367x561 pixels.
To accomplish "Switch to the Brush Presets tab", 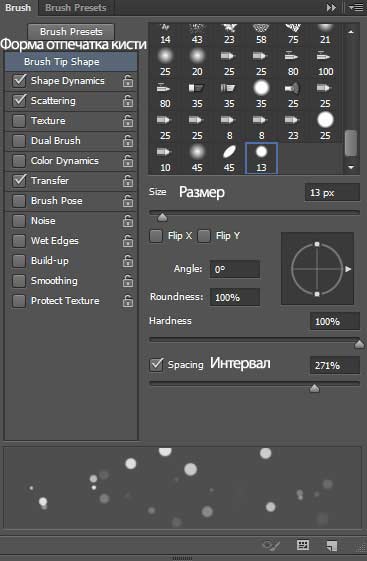I will pyautogui.click(x=75, y=8).
